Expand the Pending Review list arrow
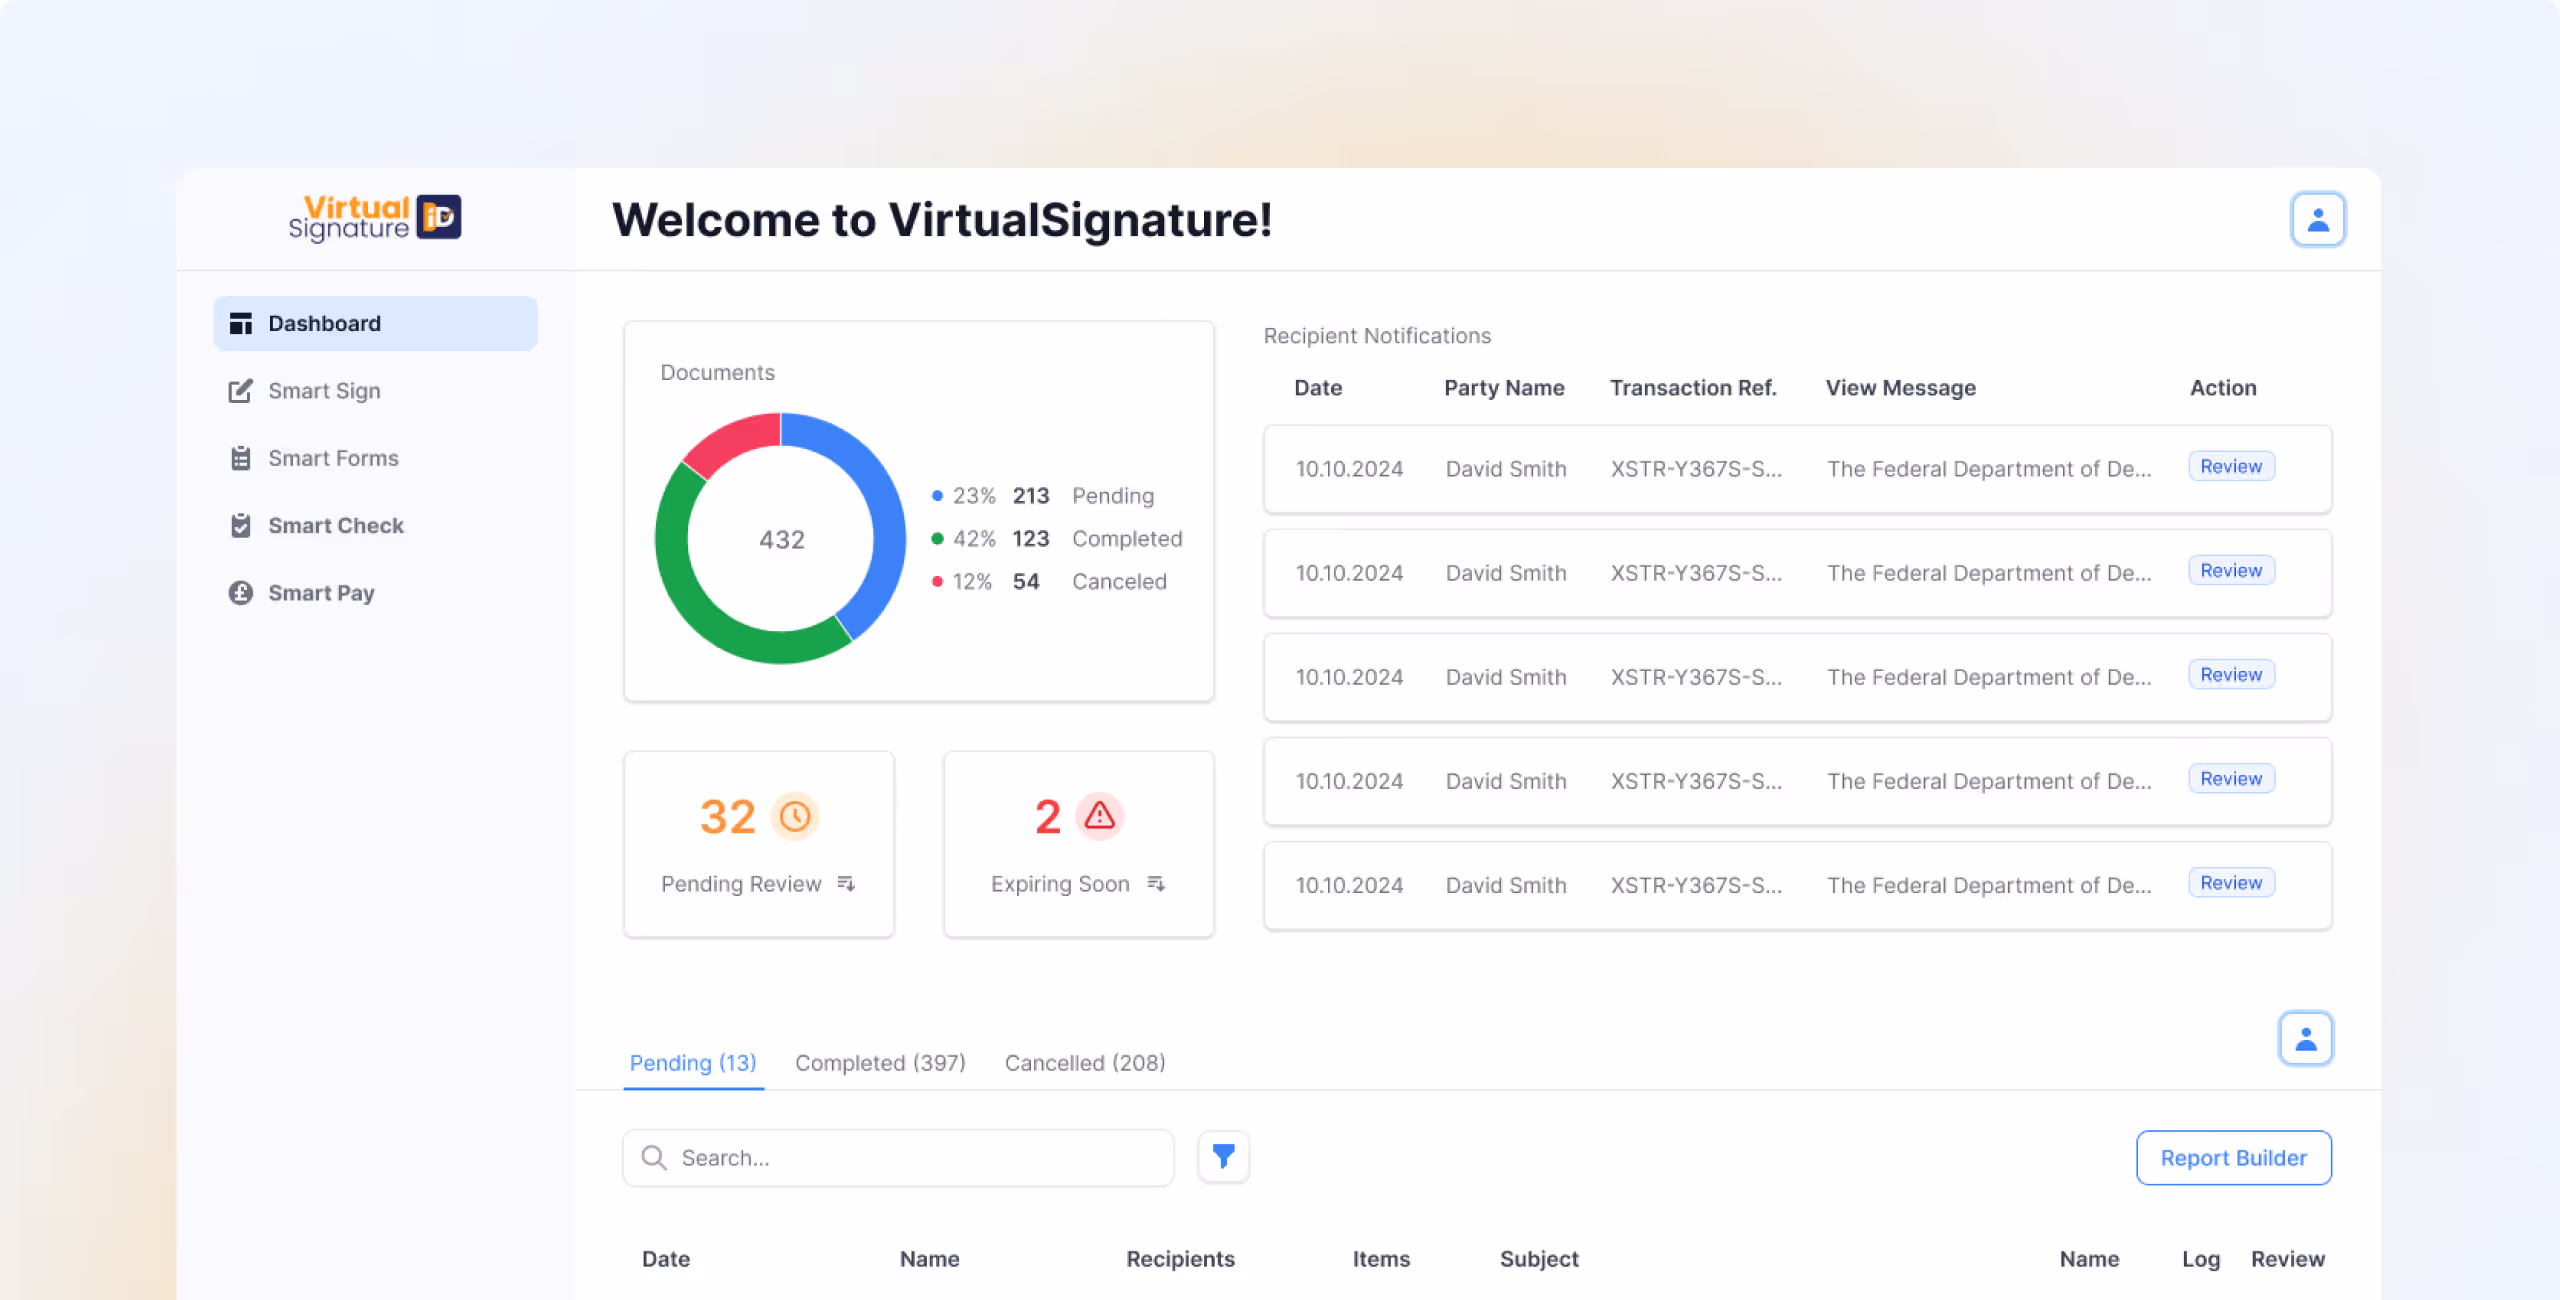The height and width of the screenshot is (1300, 2560). tap(846, 884)
